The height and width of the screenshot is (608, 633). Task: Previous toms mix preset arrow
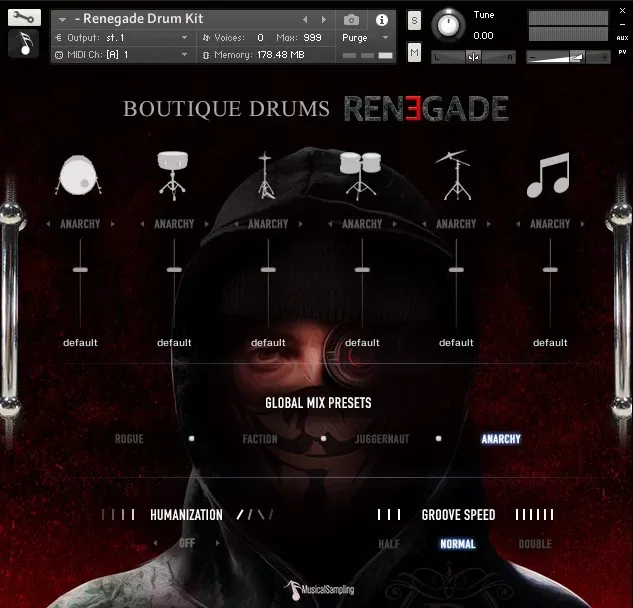pos(330,224)
